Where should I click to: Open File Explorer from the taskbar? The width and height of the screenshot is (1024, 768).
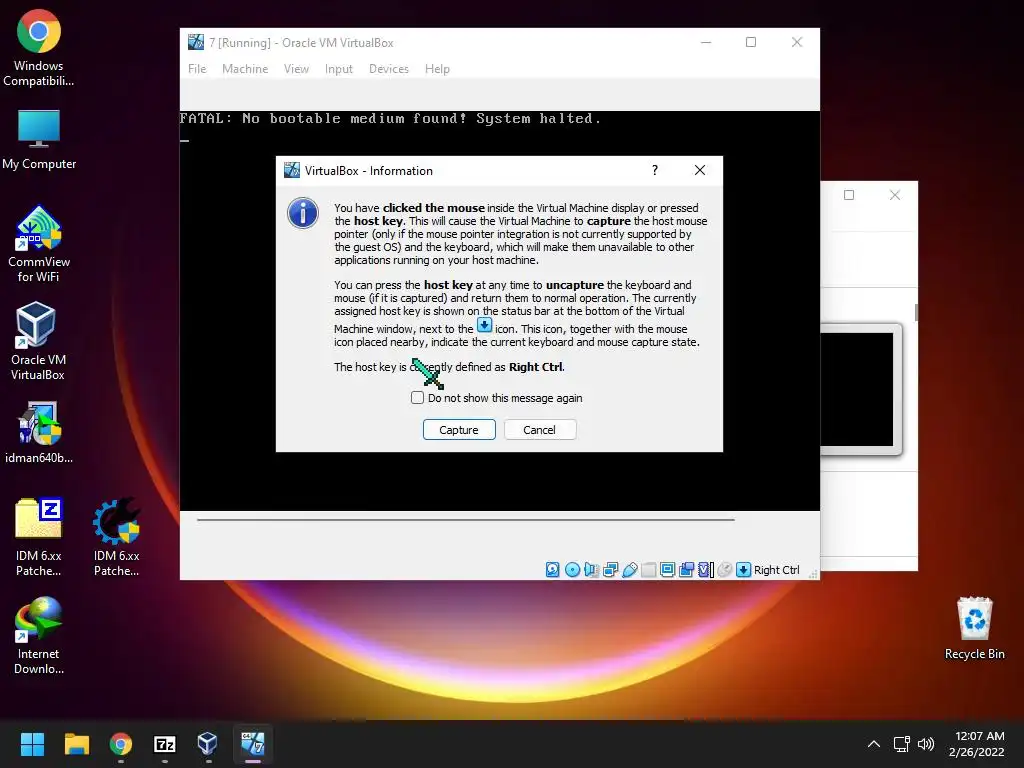tap(76, 744)
